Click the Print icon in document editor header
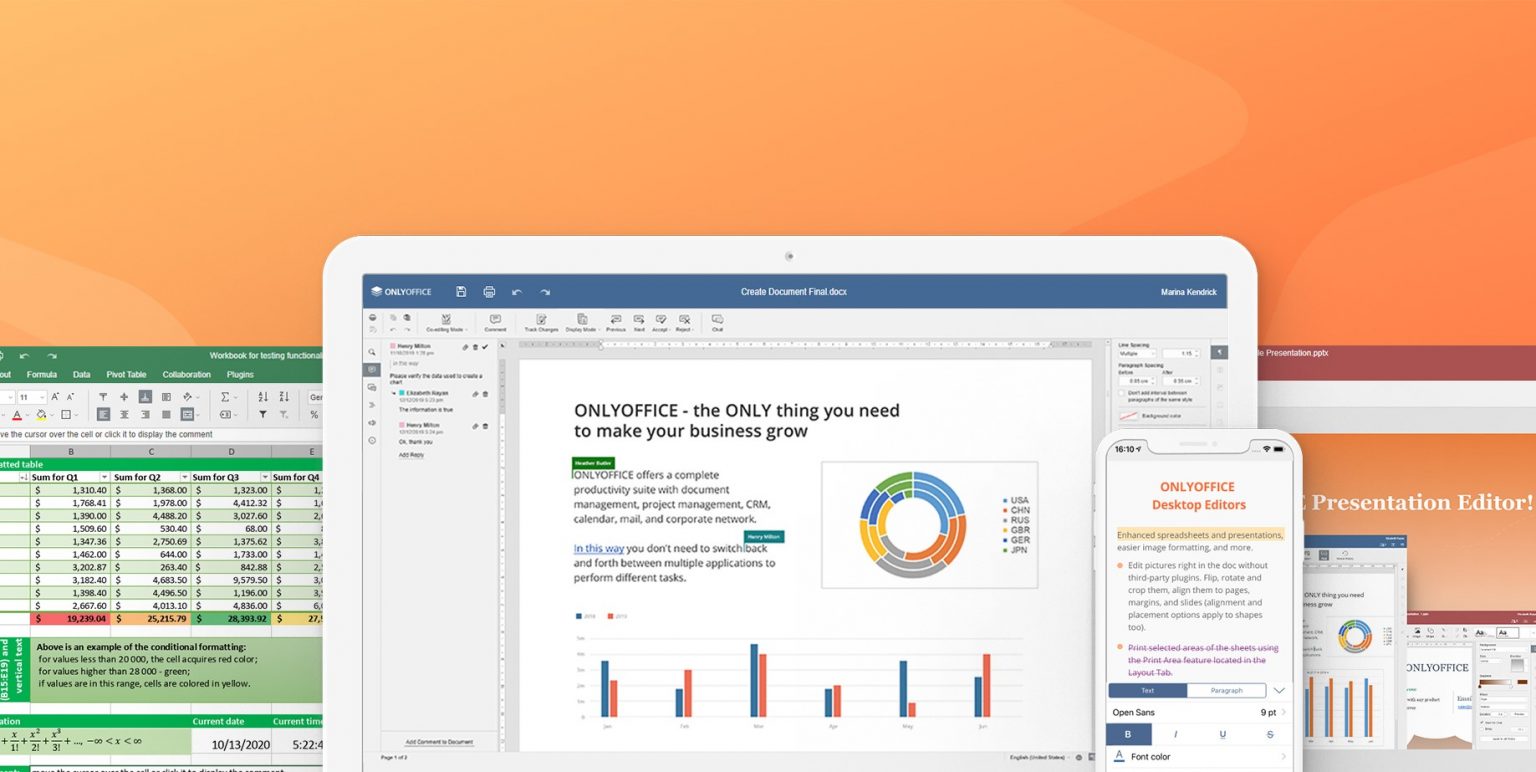This screenshot has width=1536, height=772. coord(489,292)
